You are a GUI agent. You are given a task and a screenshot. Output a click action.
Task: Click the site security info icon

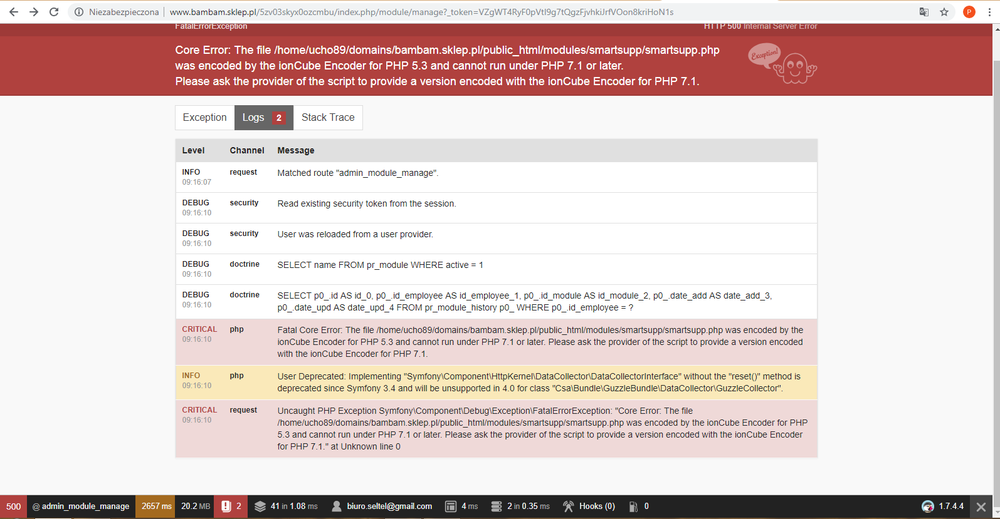78,12
